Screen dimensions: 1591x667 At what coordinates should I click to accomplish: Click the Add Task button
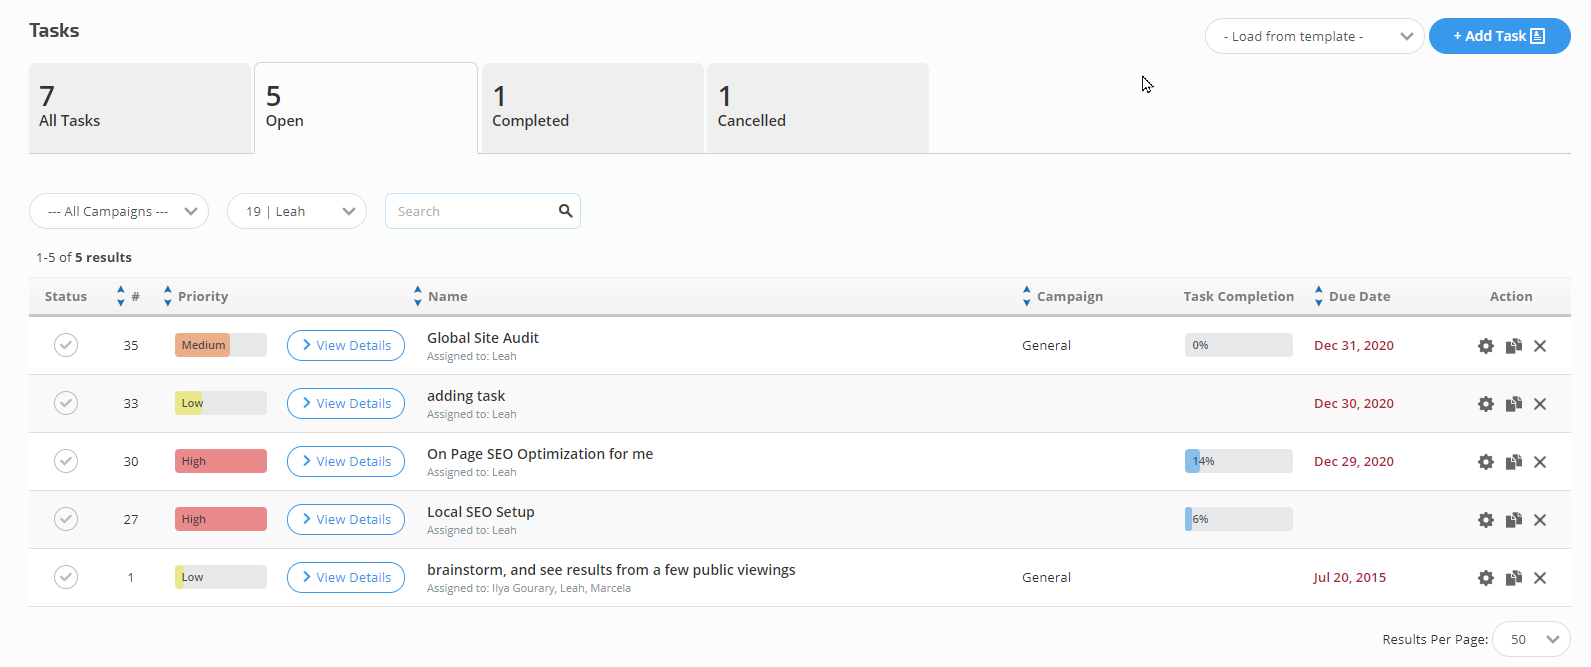[1498, 36]
